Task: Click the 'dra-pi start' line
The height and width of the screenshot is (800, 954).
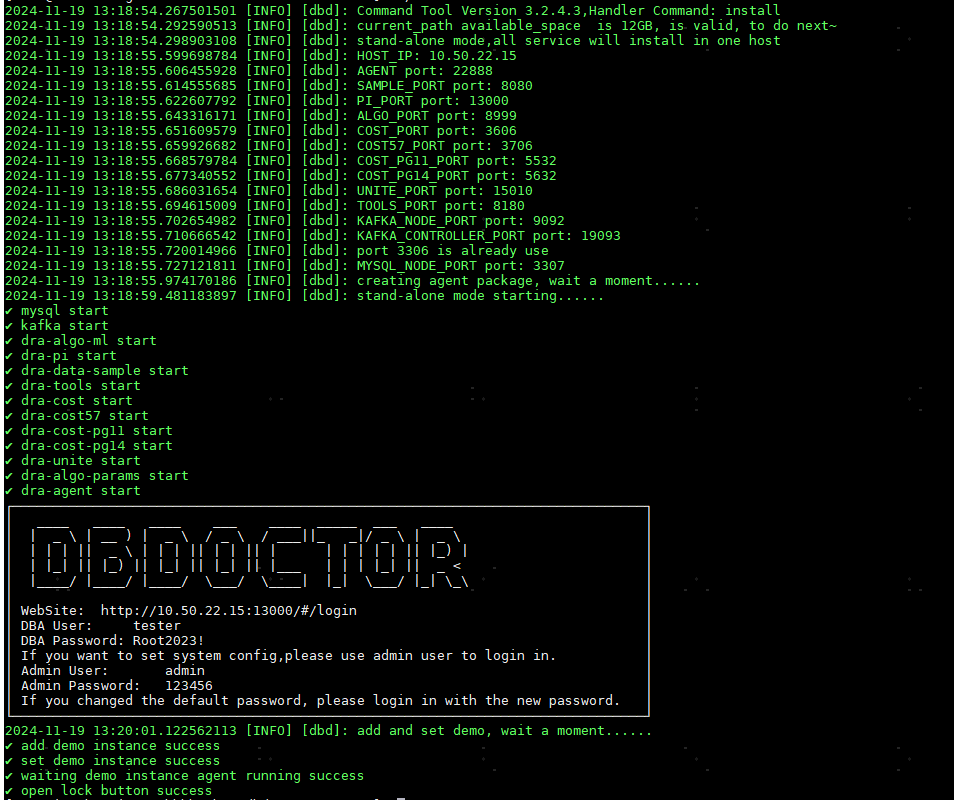Action: [x=61, y=355]
